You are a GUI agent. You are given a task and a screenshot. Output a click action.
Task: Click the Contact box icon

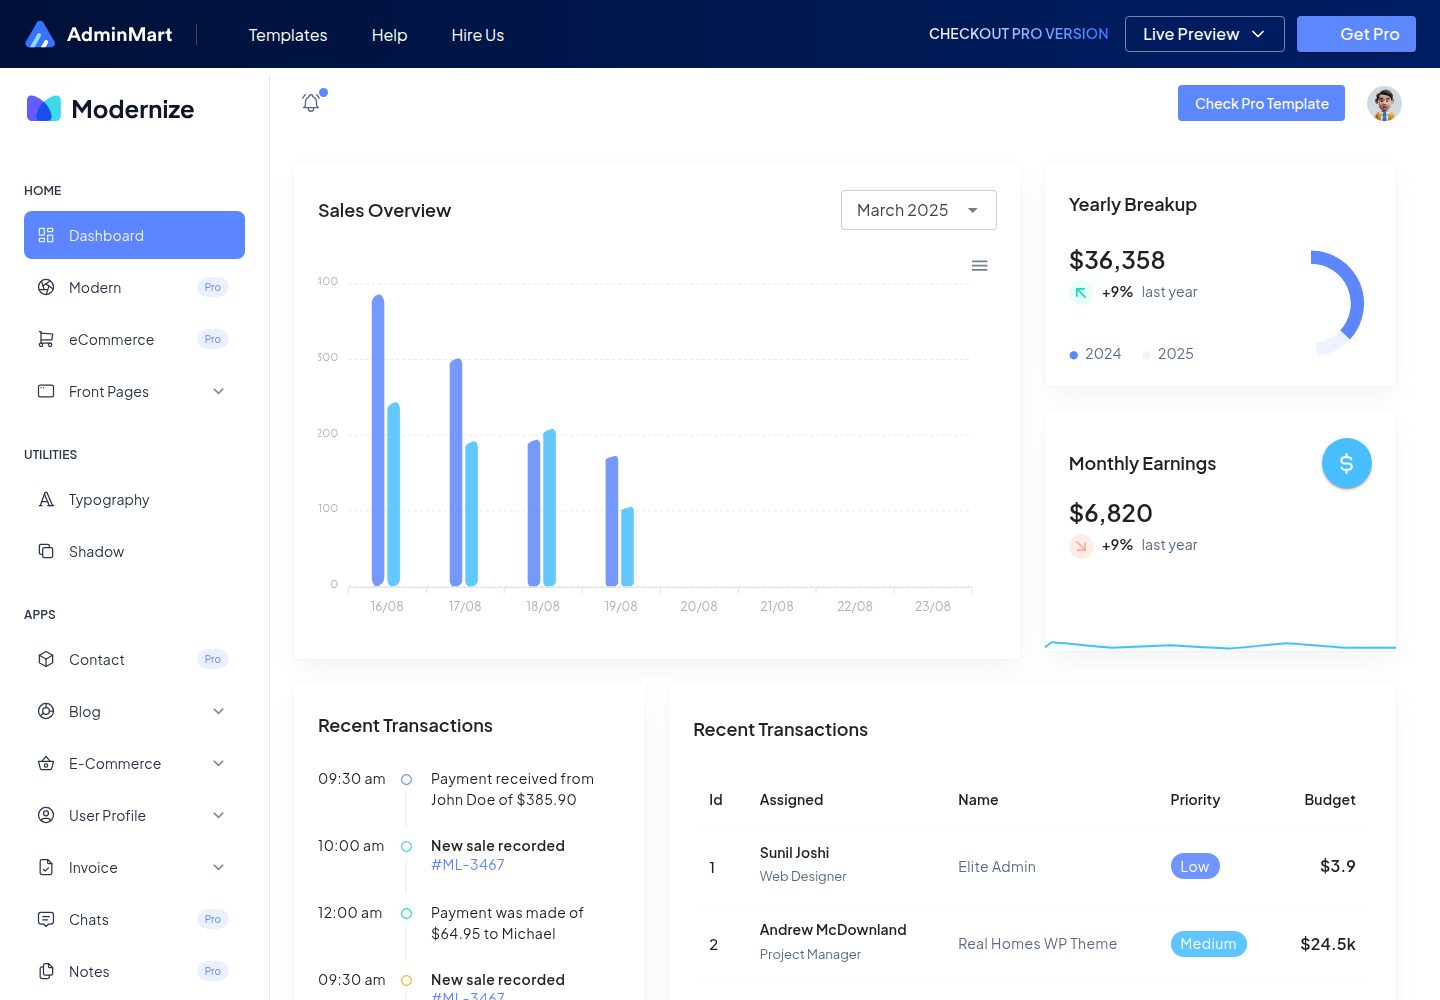46,659
